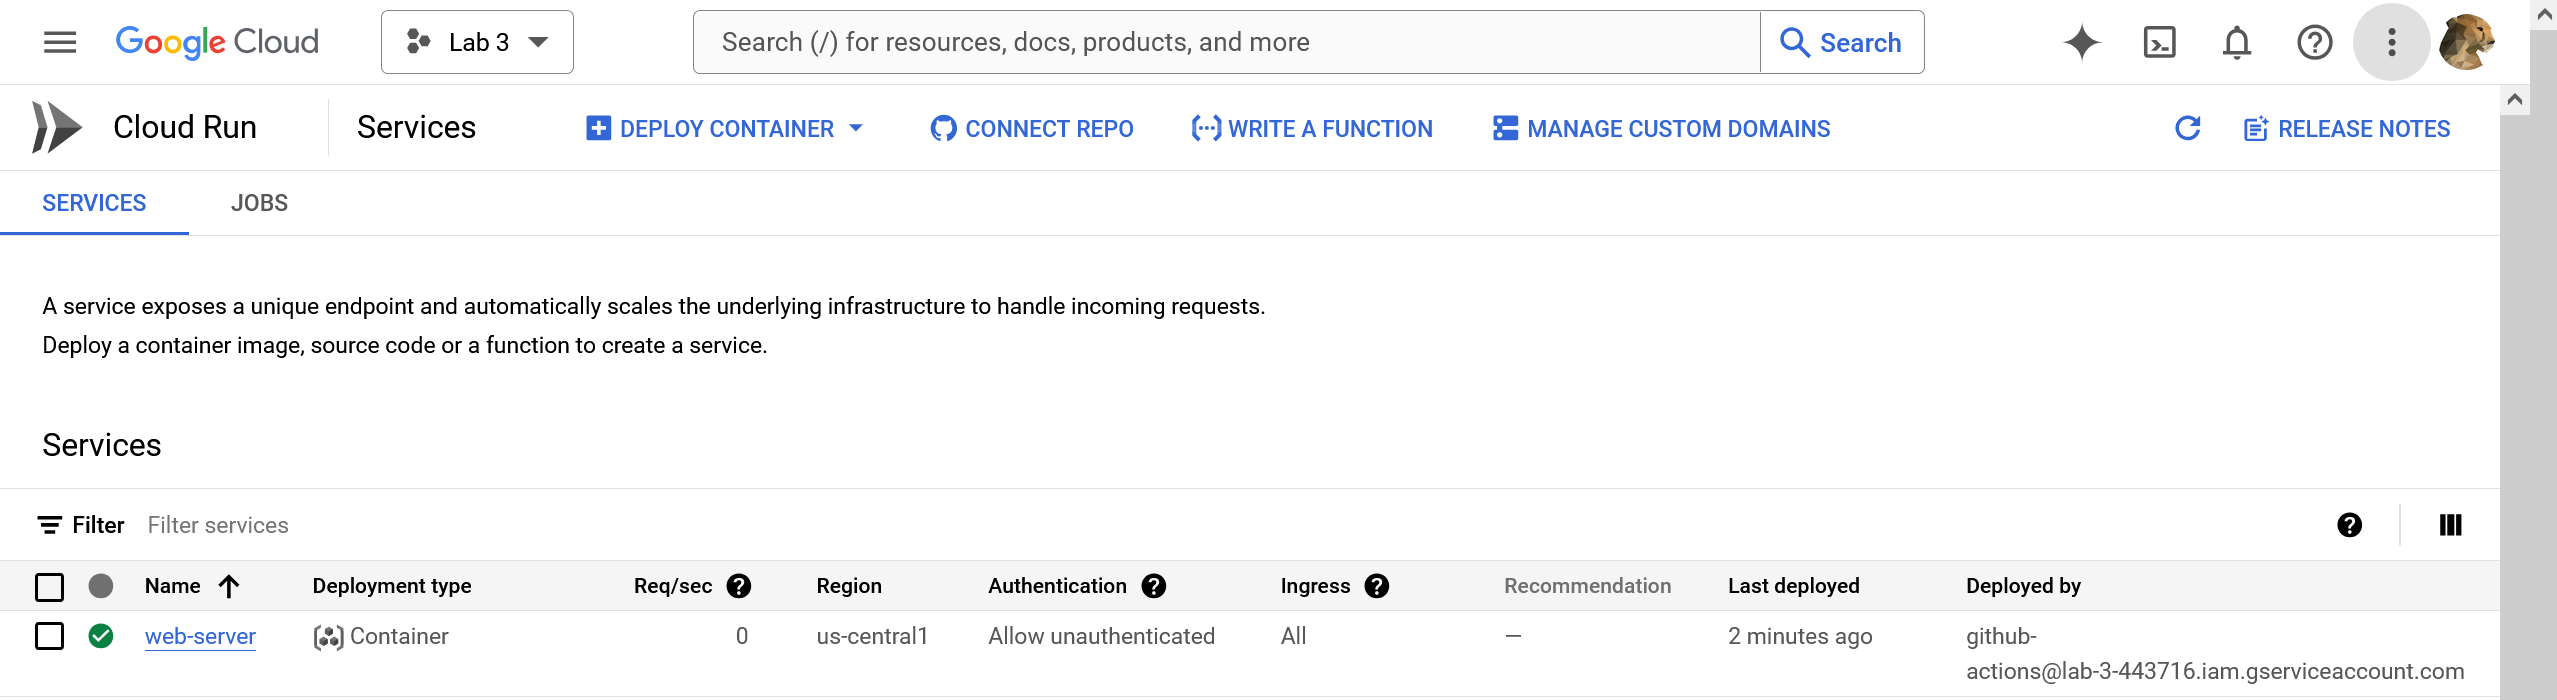Click the Container deployment type icon

tap(328, 637)
